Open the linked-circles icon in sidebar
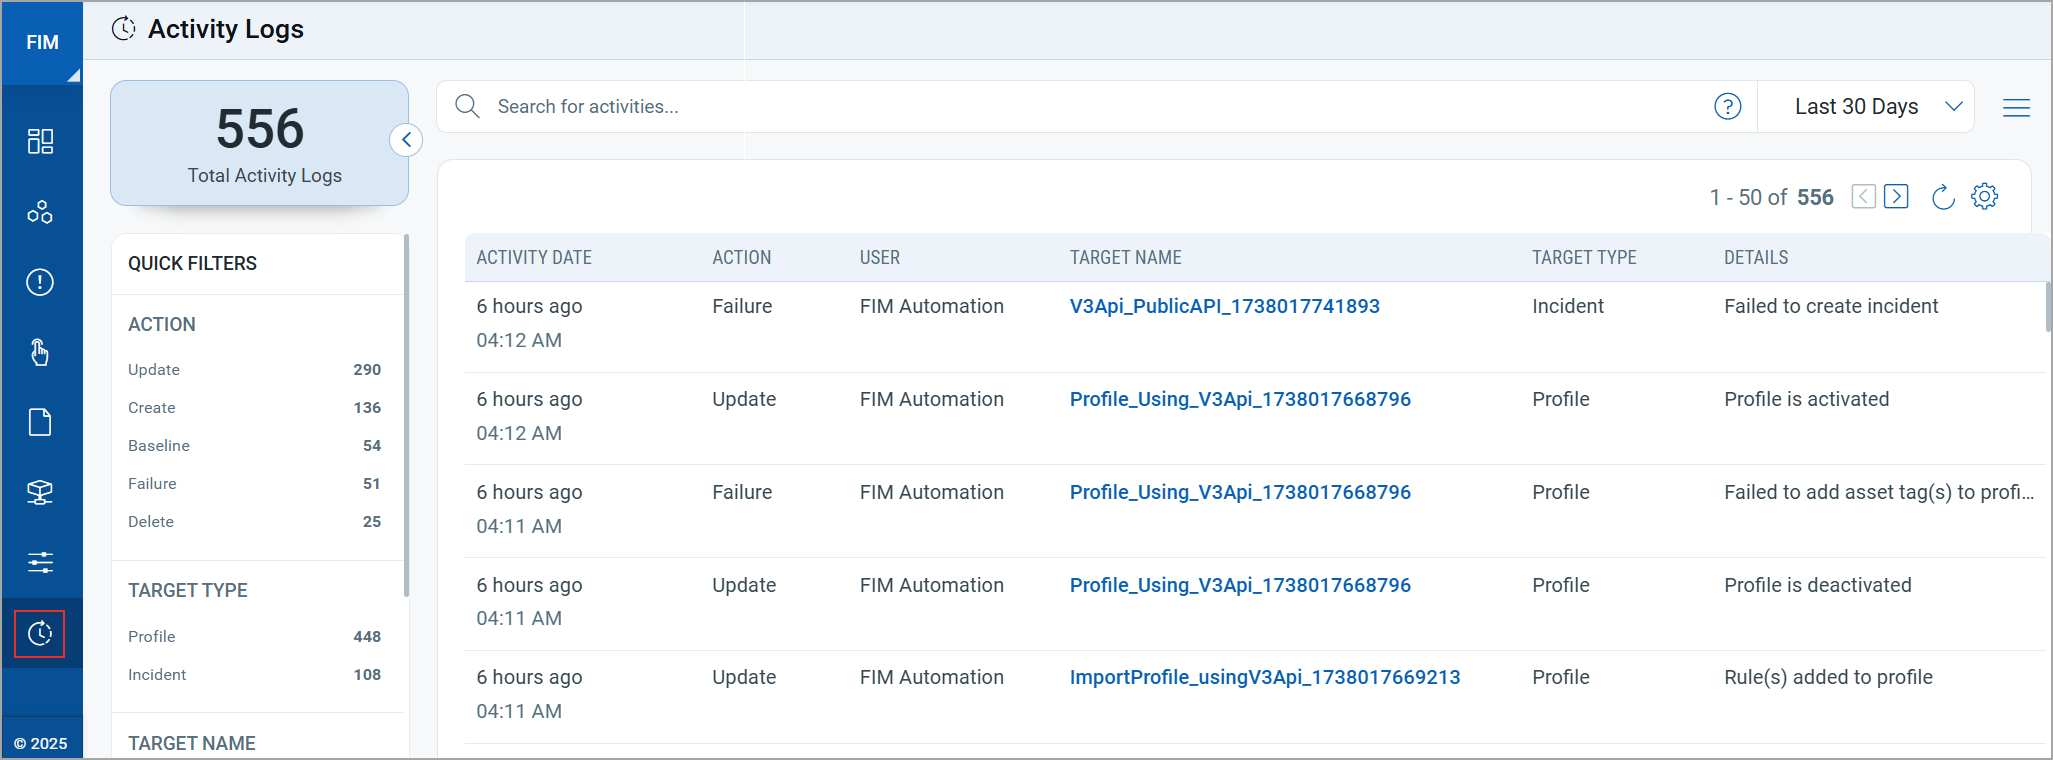Screen dimensions: 2053x760 [x=40, y=212]
